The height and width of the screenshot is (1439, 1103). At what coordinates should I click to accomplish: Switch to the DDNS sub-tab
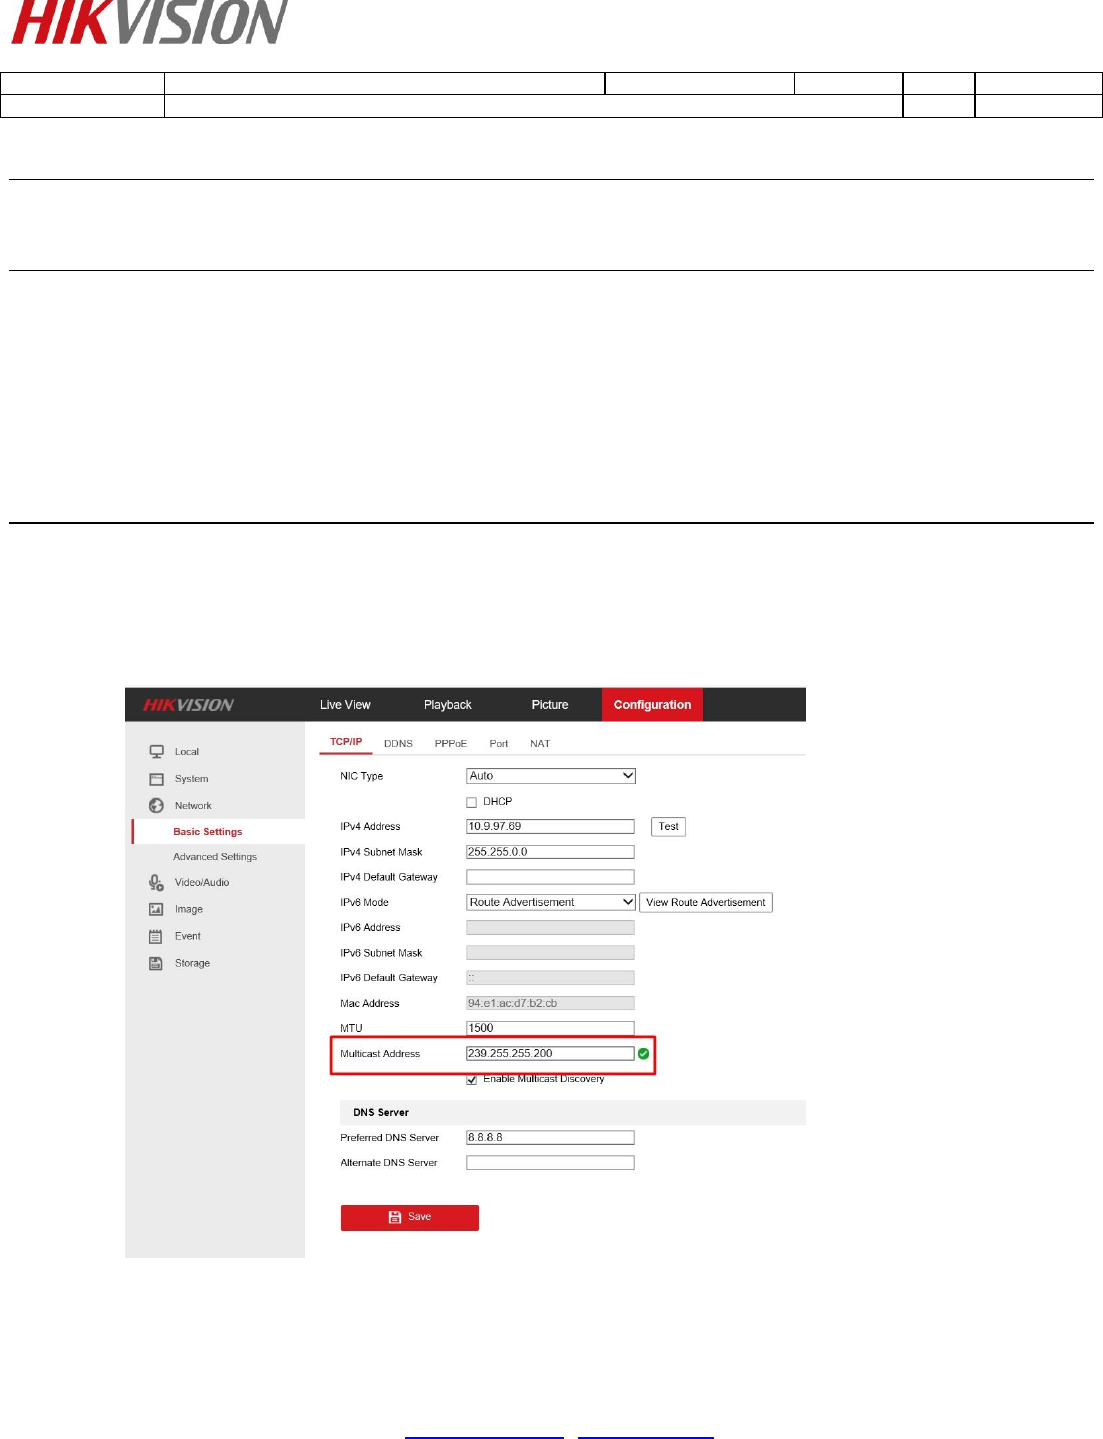click(398, 744)
